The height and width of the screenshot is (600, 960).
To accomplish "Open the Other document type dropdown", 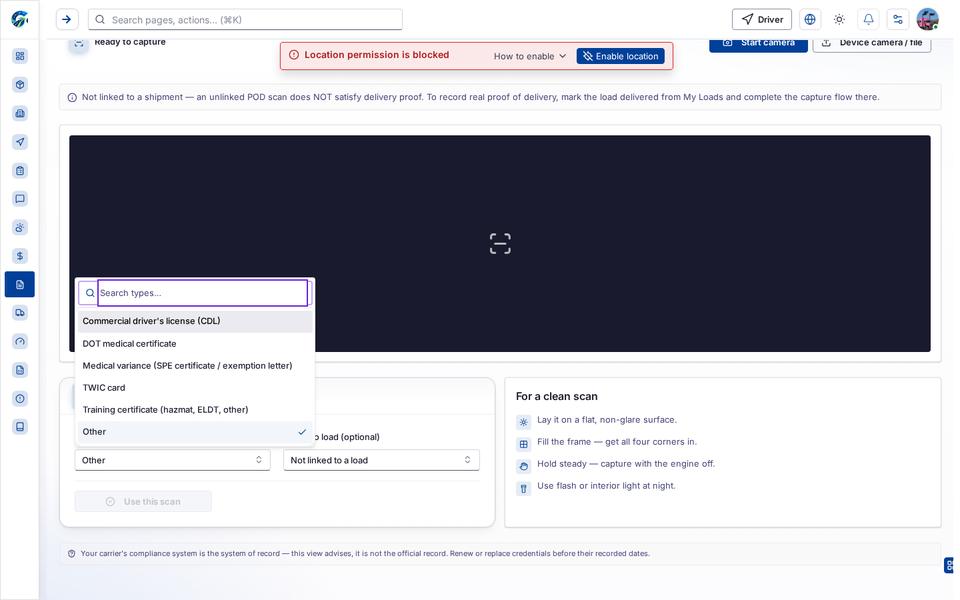I will point(173,460).
